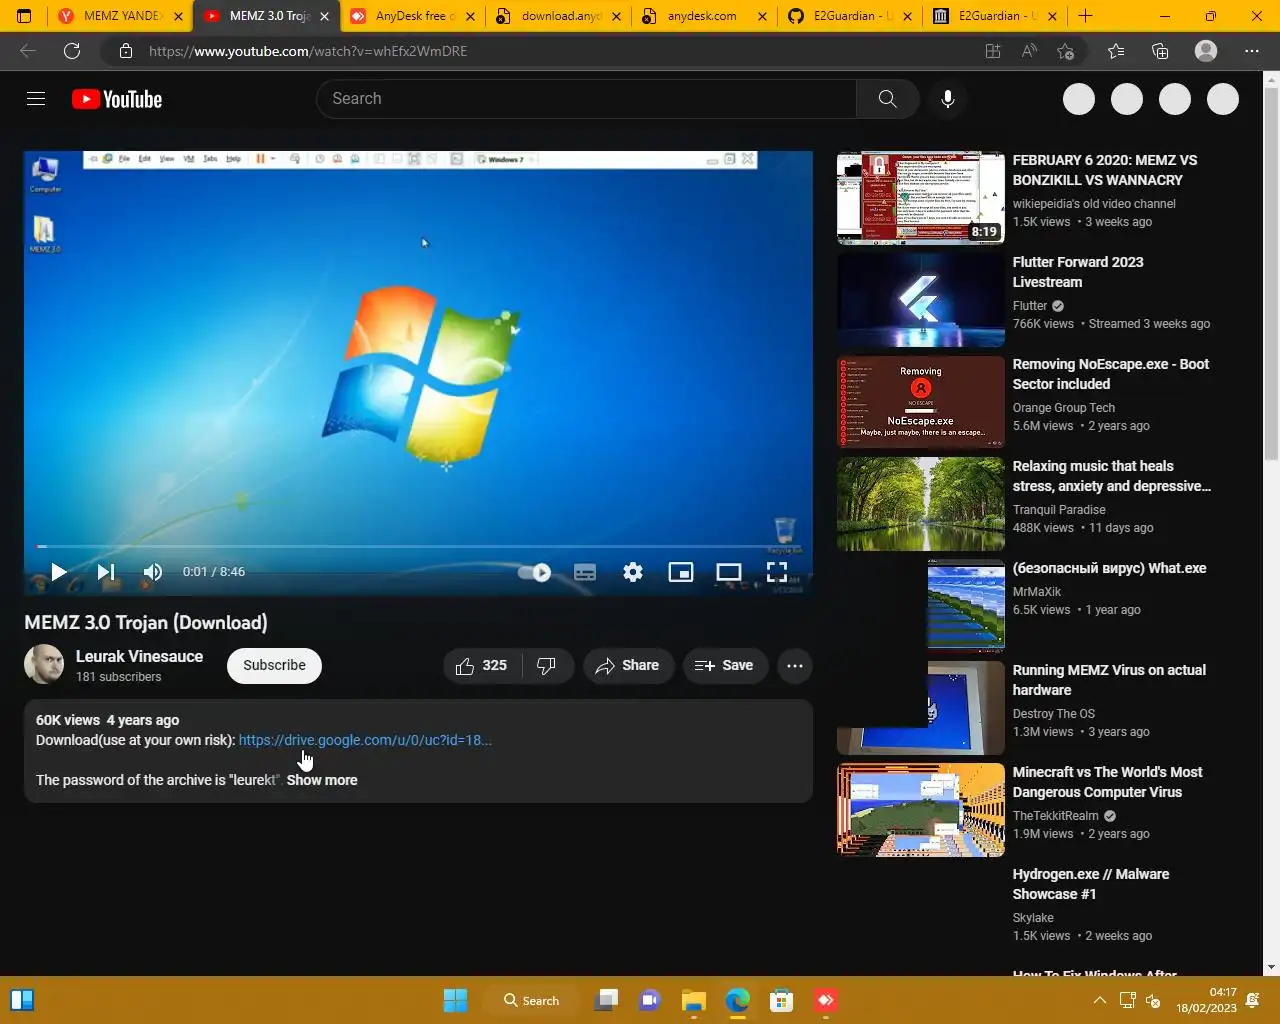Switch to AnyDesk free browser tab

[413, 16]
